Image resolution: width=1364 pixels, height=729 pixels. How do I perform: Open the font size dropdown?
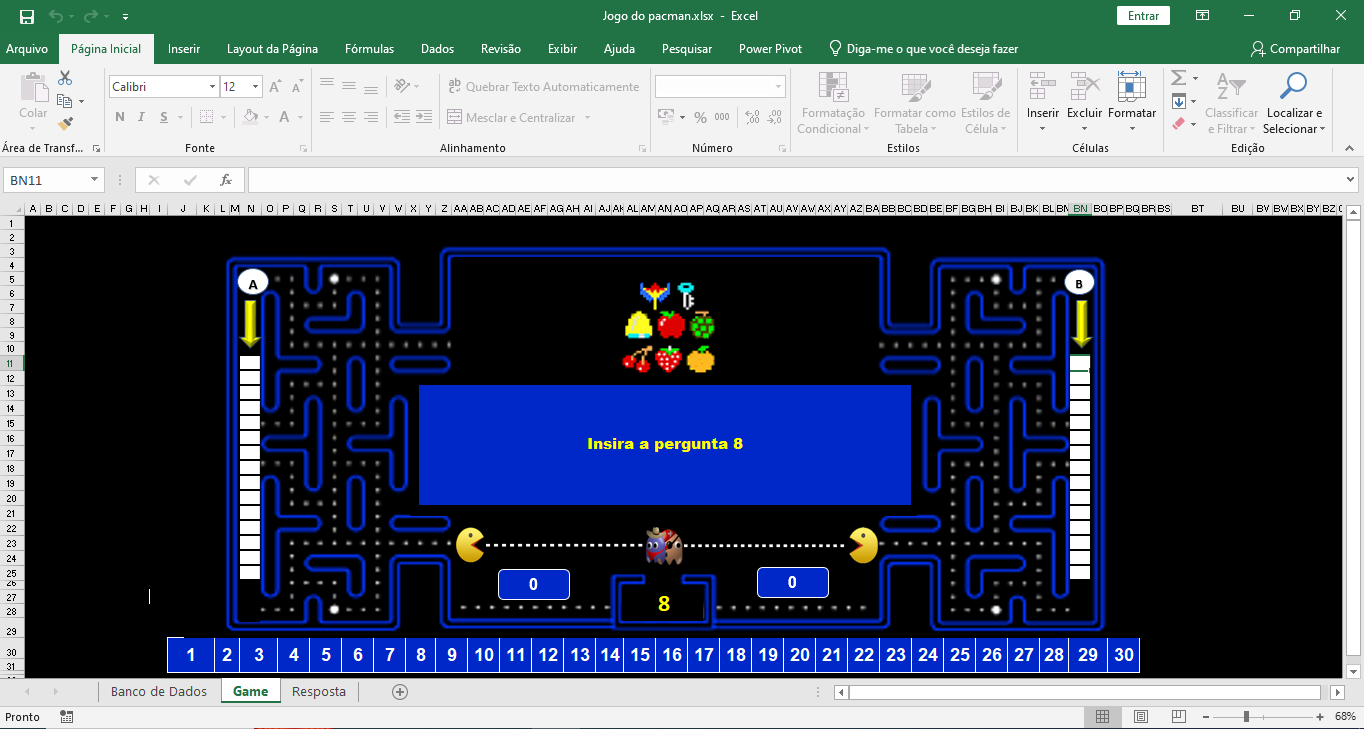coord(253,87)
